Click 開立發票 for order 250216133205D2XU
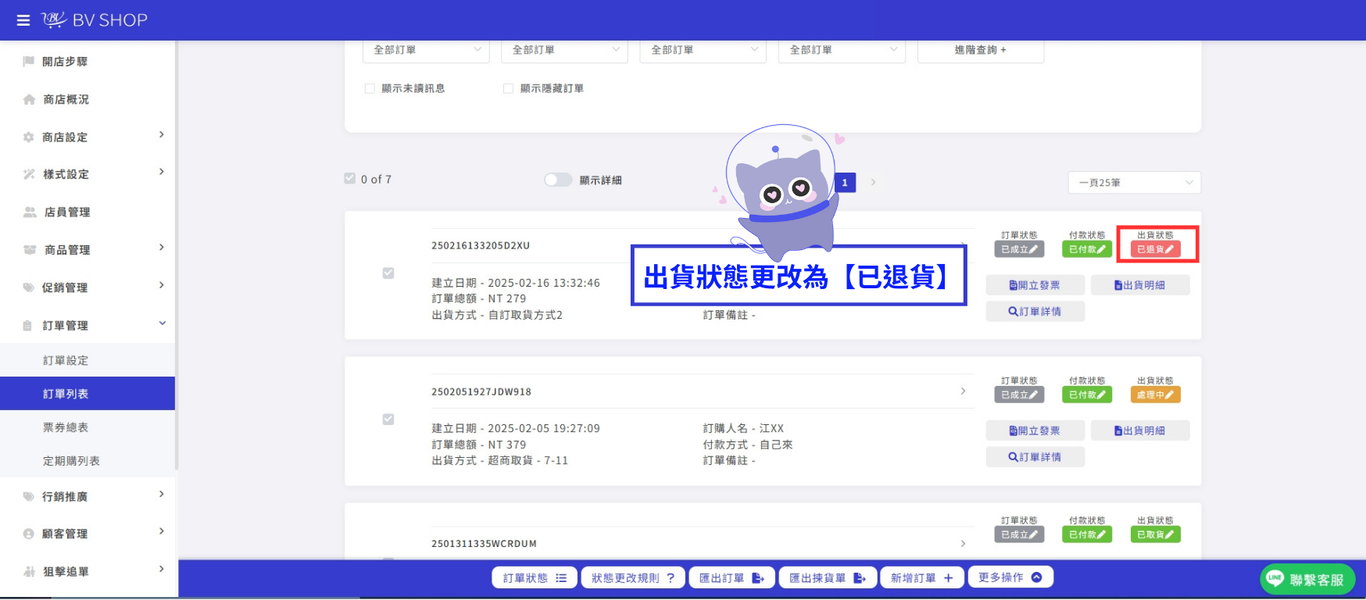The image size is (1366, 600). click(1035, 285)
